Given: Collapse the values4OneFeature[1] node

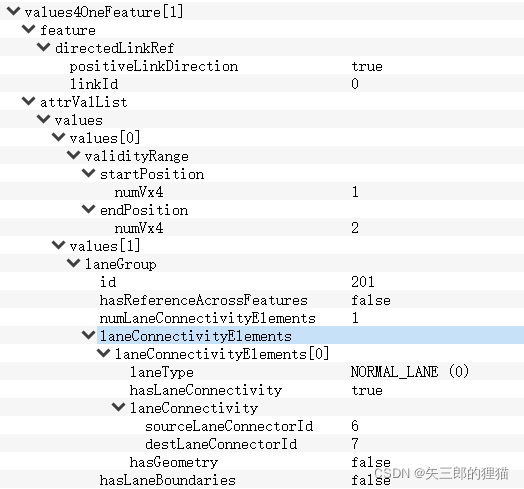Looking at the screenshot, I should (x=13, y=11).
